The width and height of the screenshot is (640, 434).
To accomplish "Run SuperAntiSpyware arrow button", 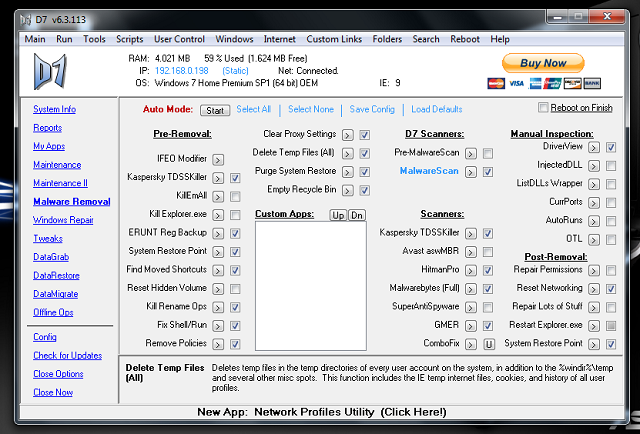I will pyautogui.click(x=471, y=307).
